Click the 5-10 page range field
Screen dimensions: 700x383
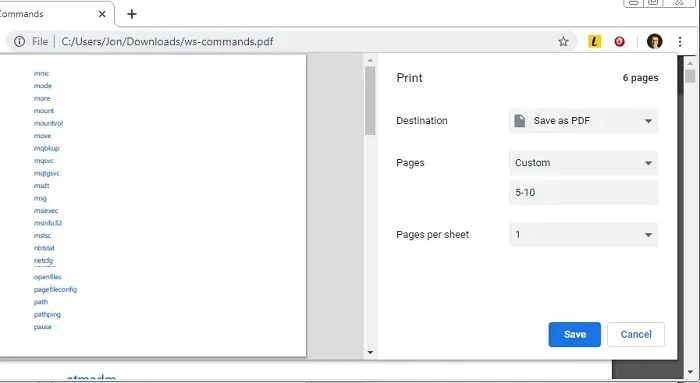583,192
